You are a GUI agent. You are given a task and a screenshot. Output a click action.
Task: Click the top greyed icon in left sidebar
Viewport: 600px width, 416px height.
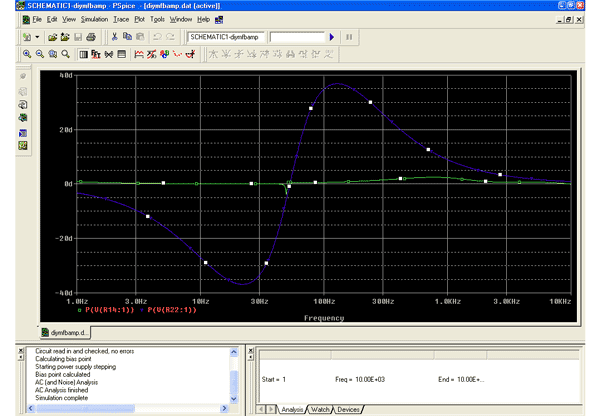pos(23,77)
